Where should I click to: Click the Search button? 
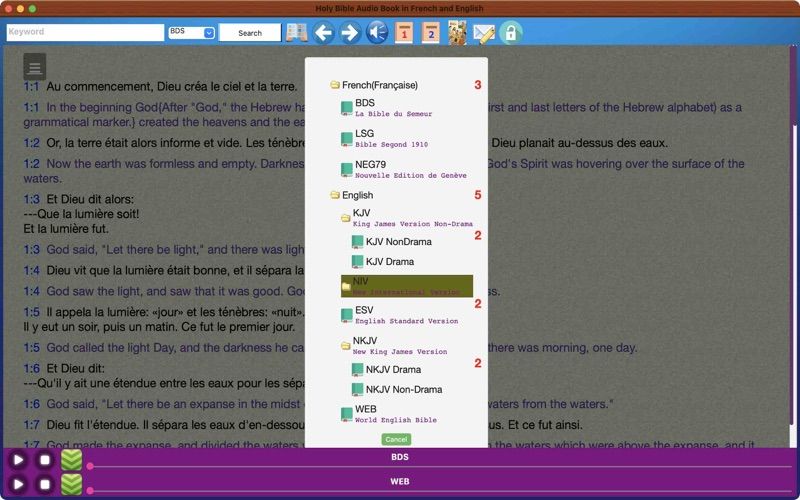click(250, 33)
